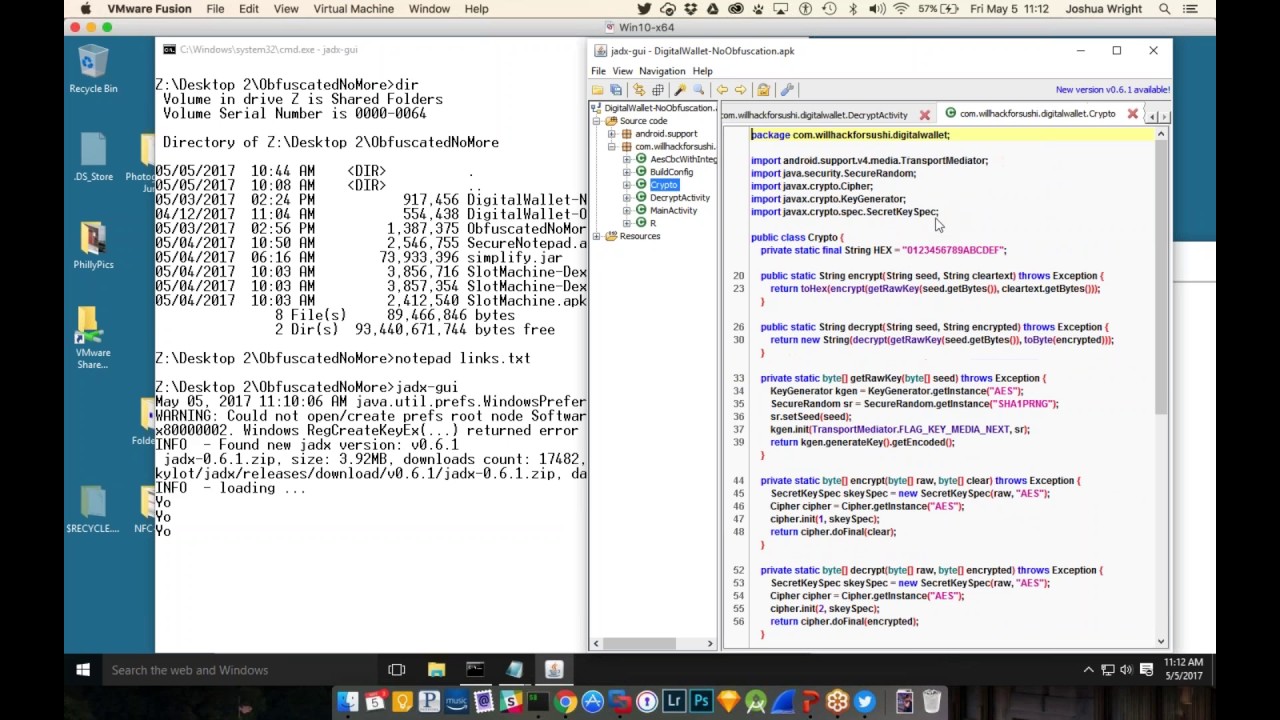Open the Trash in the Dock

click(x=932, y=702)
